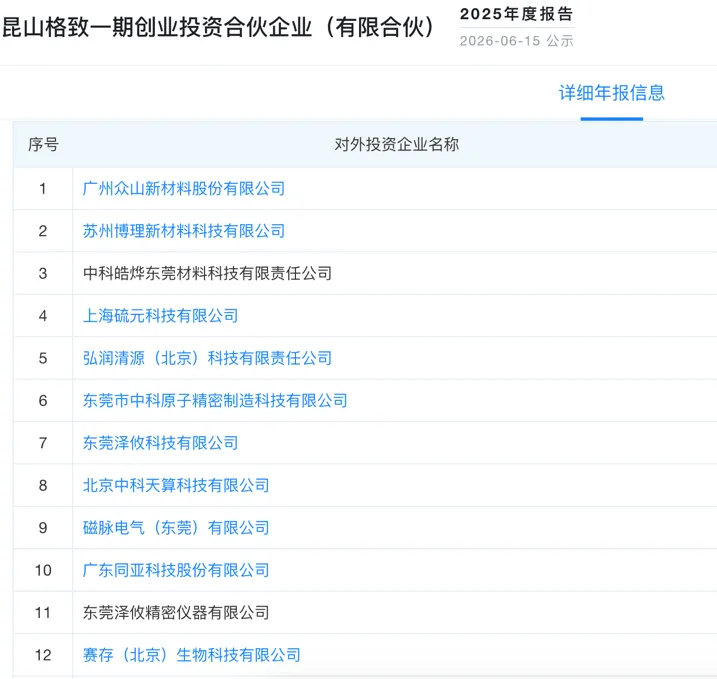Open the 详细年报信息 tab

point(611,93)
